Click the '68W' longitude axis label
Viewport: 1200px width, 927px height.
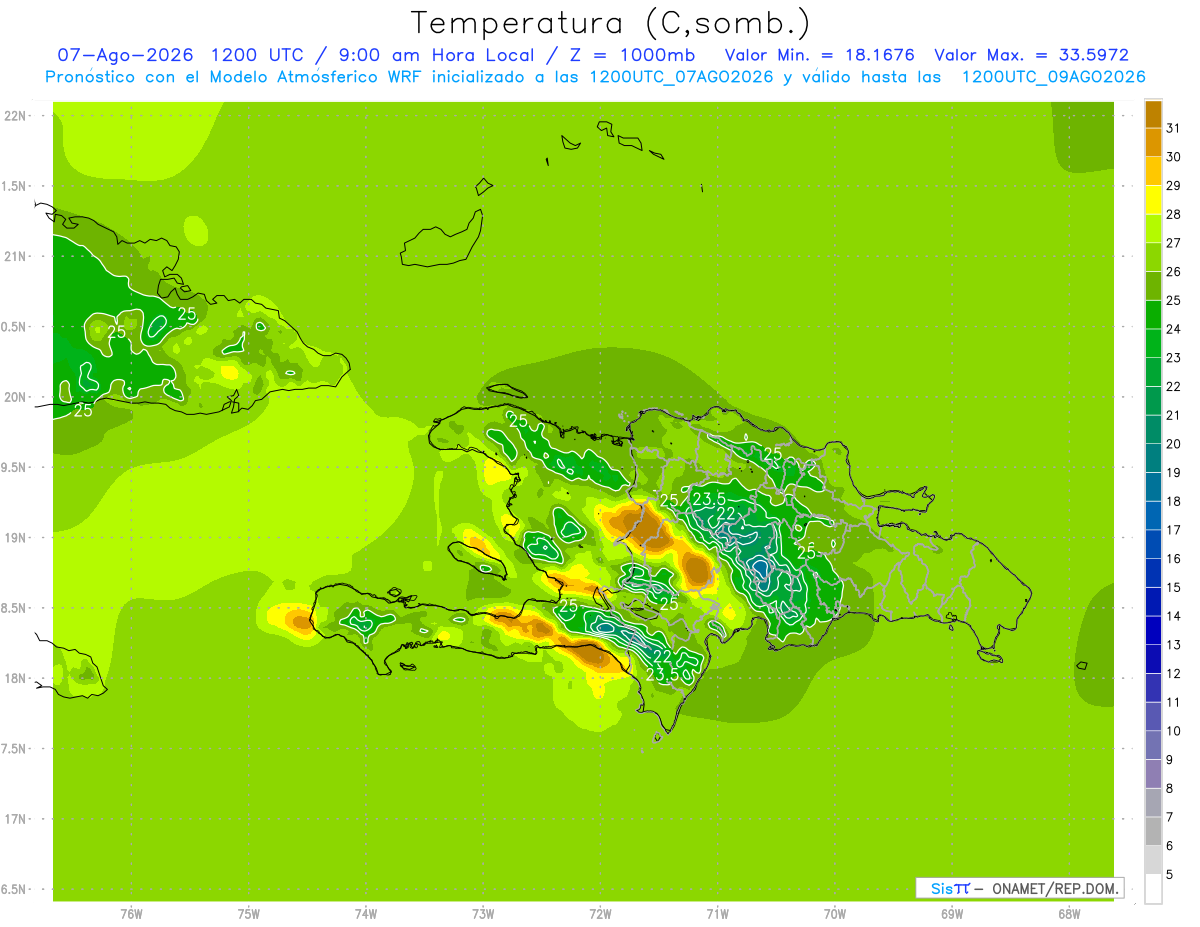[1069, 914]
